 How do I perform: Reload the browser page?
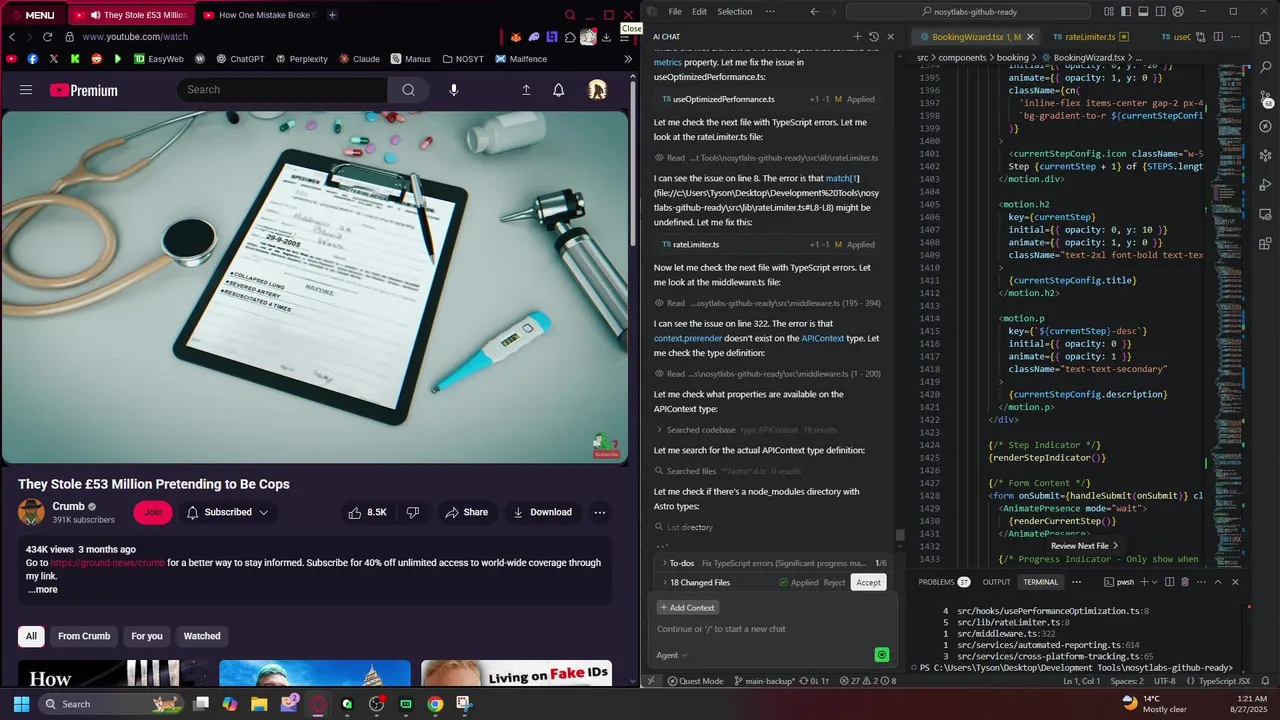47,37
